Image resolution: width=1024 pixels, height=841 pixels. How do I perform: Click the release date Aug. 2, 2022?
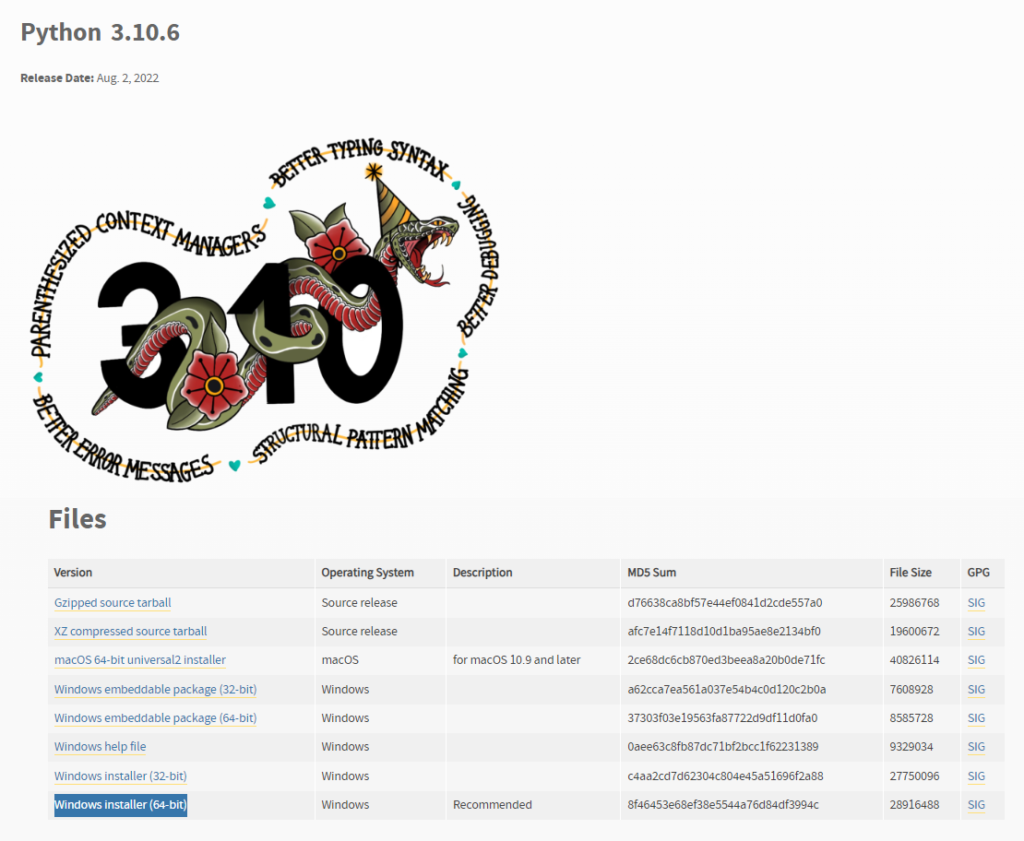pos(127,78)
